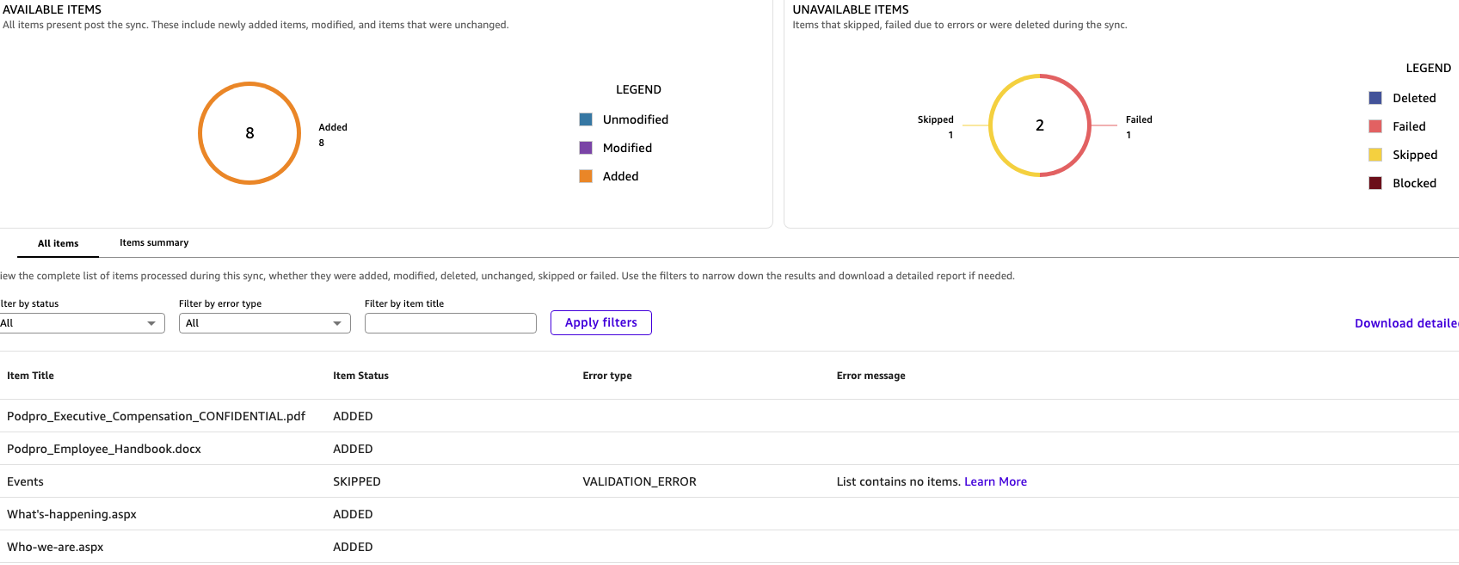This screenshot has width=1459, height=565.
Task: Select What's-happening.aspx item title
Action: 71,514
